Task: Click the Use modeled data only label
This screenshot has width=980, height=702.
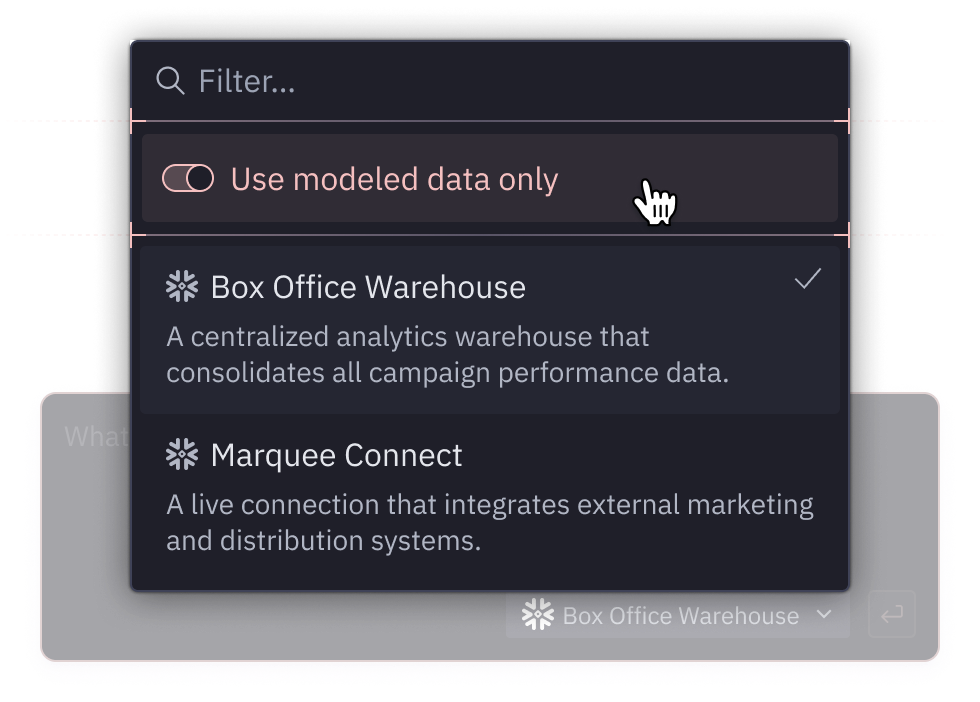Action: [x=394, y=179]
